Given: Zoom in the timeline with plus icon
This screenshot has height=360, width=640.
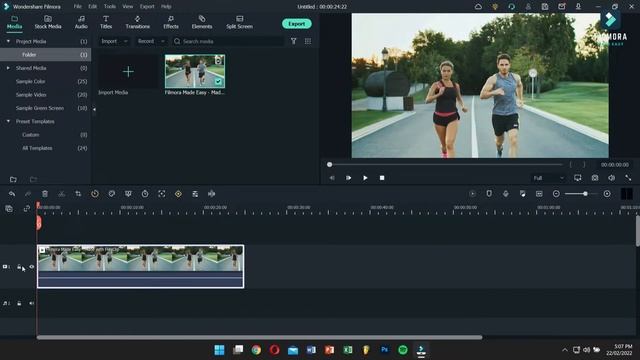Looking at the screenshot, I should click(x=607, y=194).
